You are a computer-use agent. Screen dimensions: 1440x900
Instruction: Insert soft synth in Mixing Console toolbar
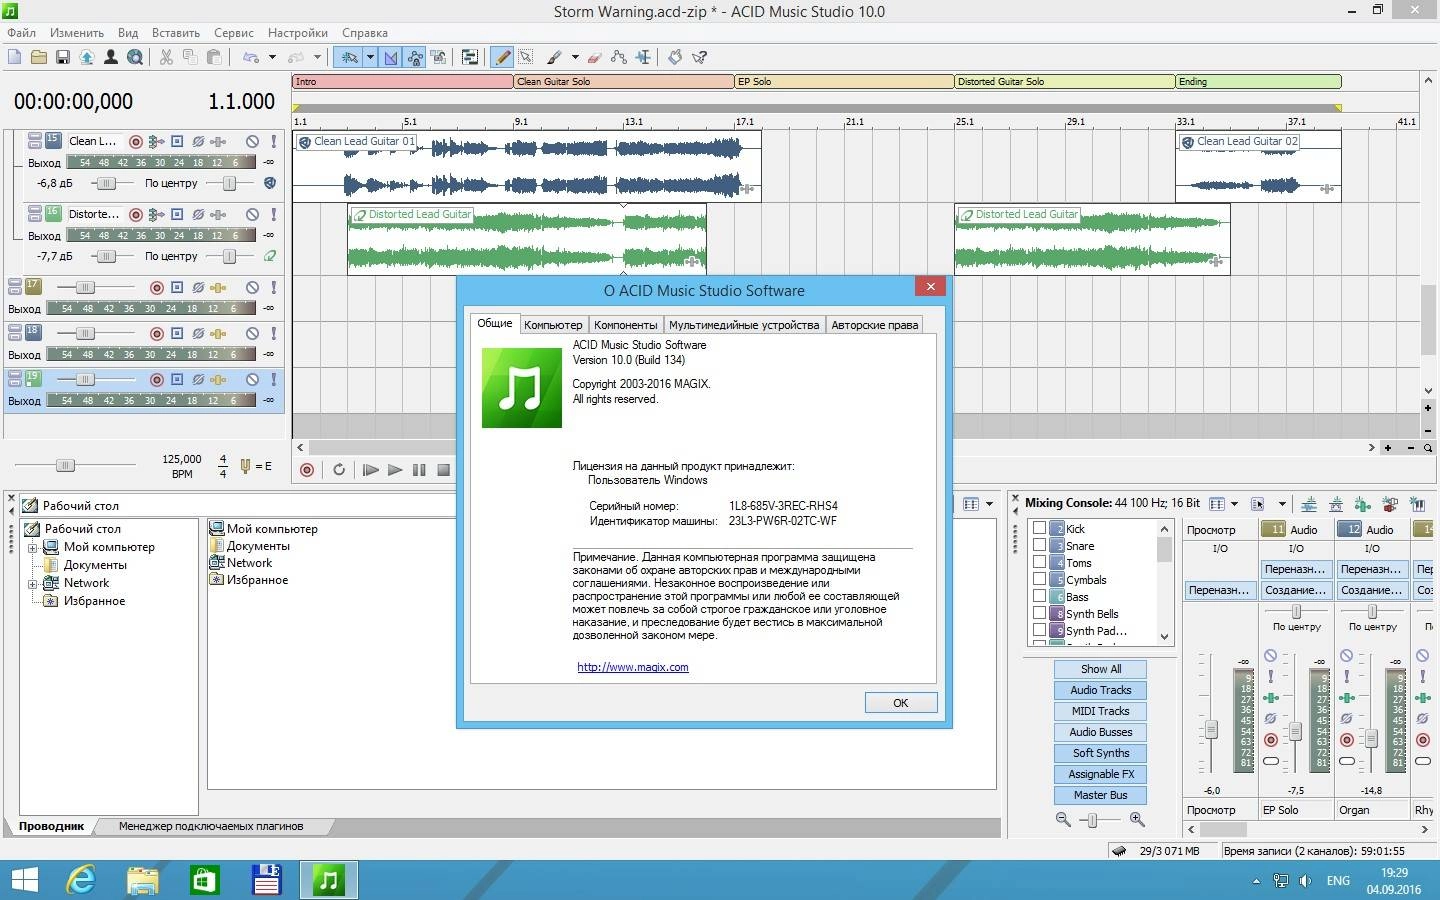coord(1417,504)
